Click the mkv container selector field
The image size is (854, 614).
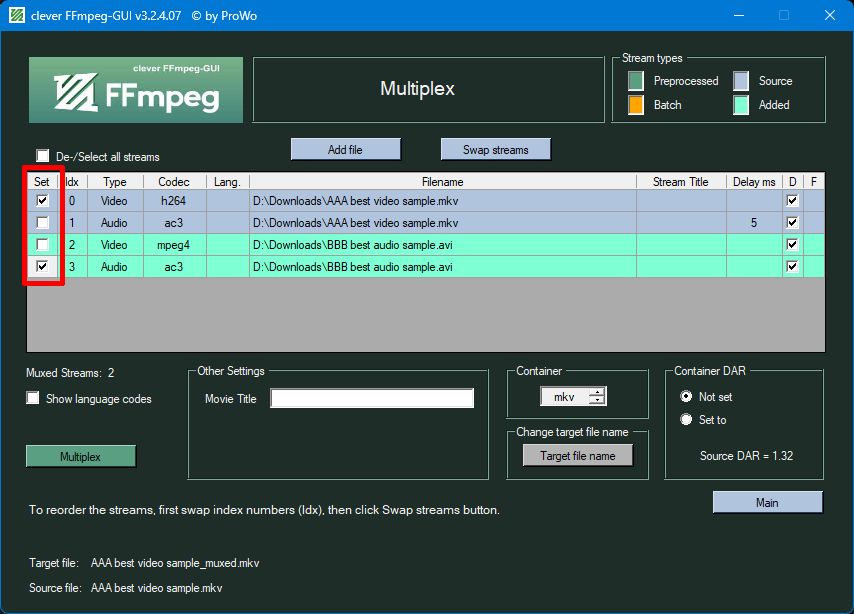click(x=565, y=397)
